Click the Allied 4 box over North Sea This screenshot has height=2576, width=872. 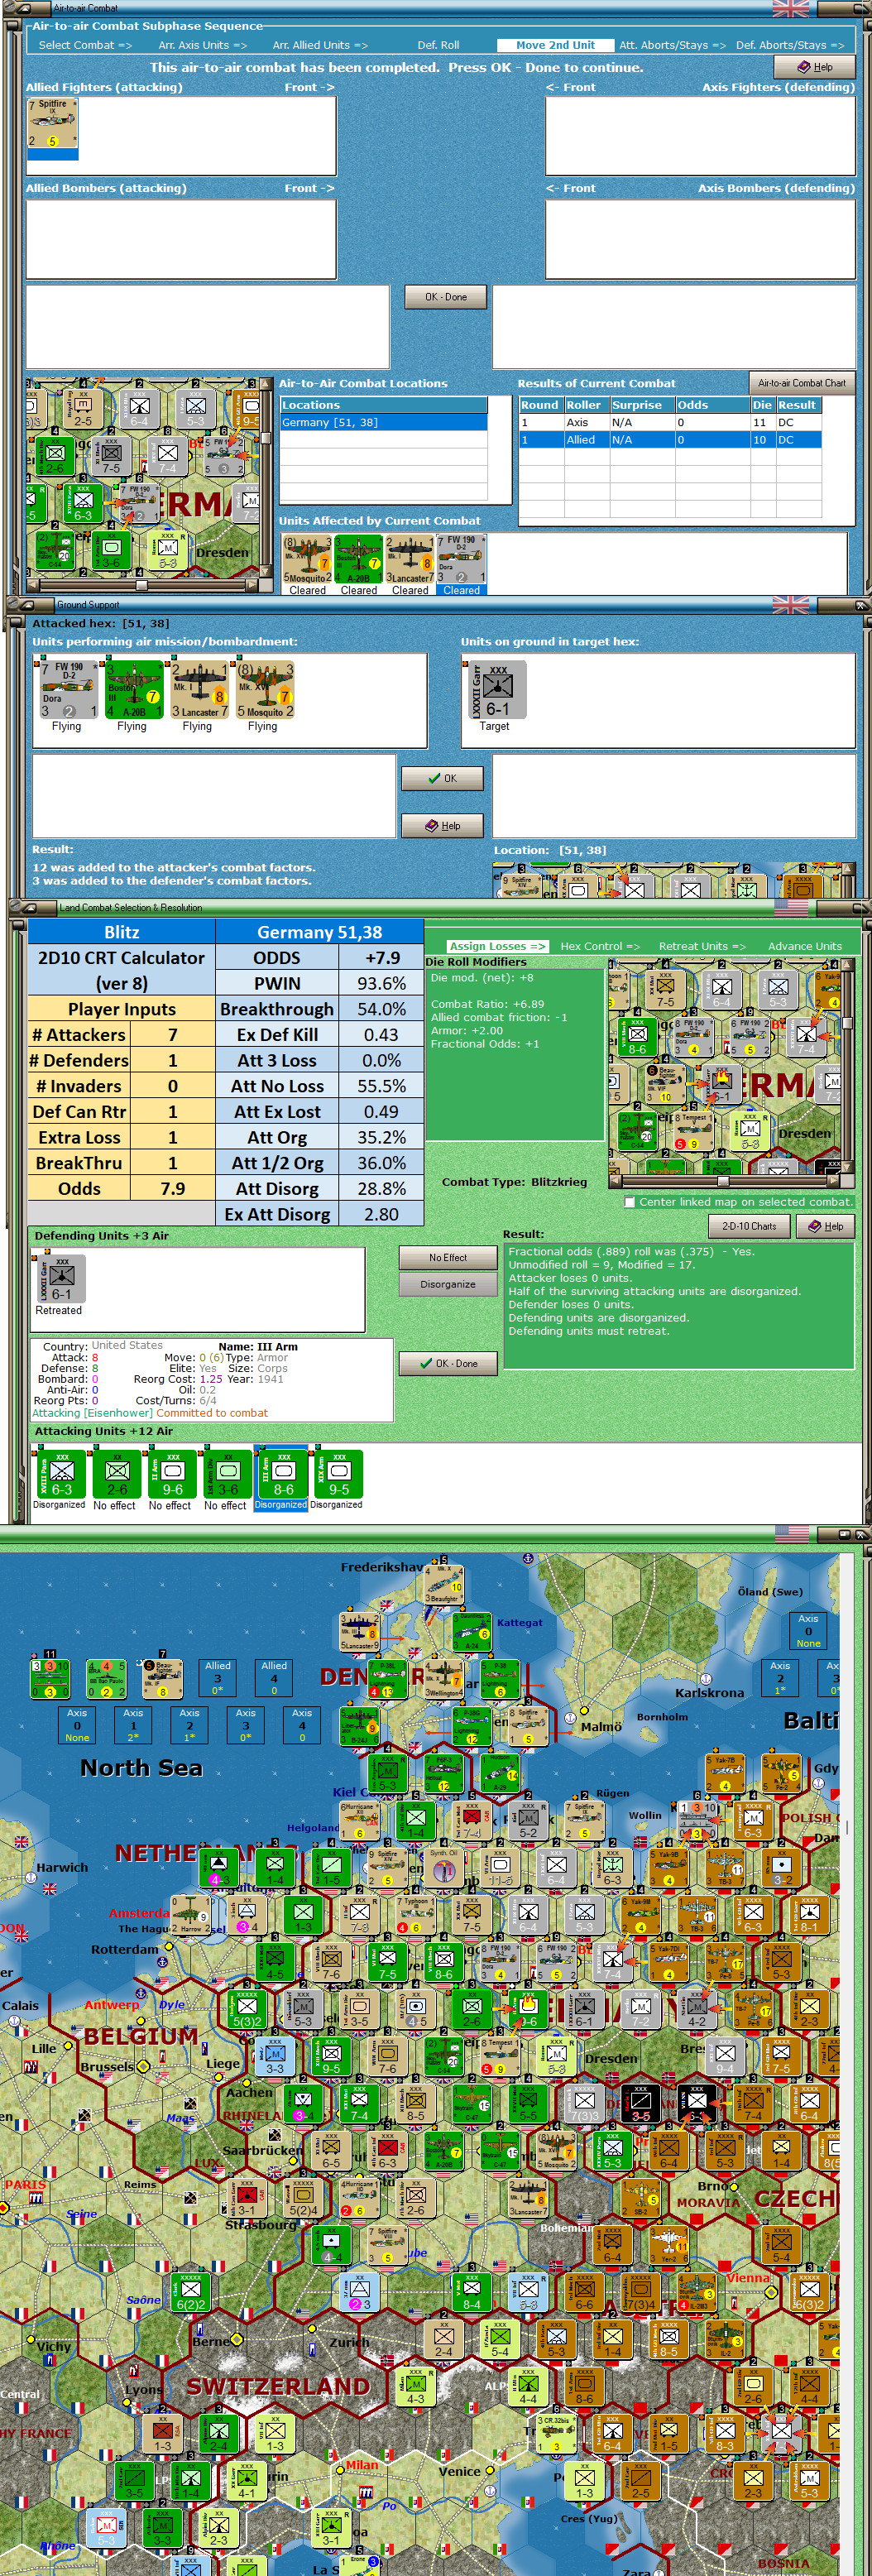point(274,1679)
